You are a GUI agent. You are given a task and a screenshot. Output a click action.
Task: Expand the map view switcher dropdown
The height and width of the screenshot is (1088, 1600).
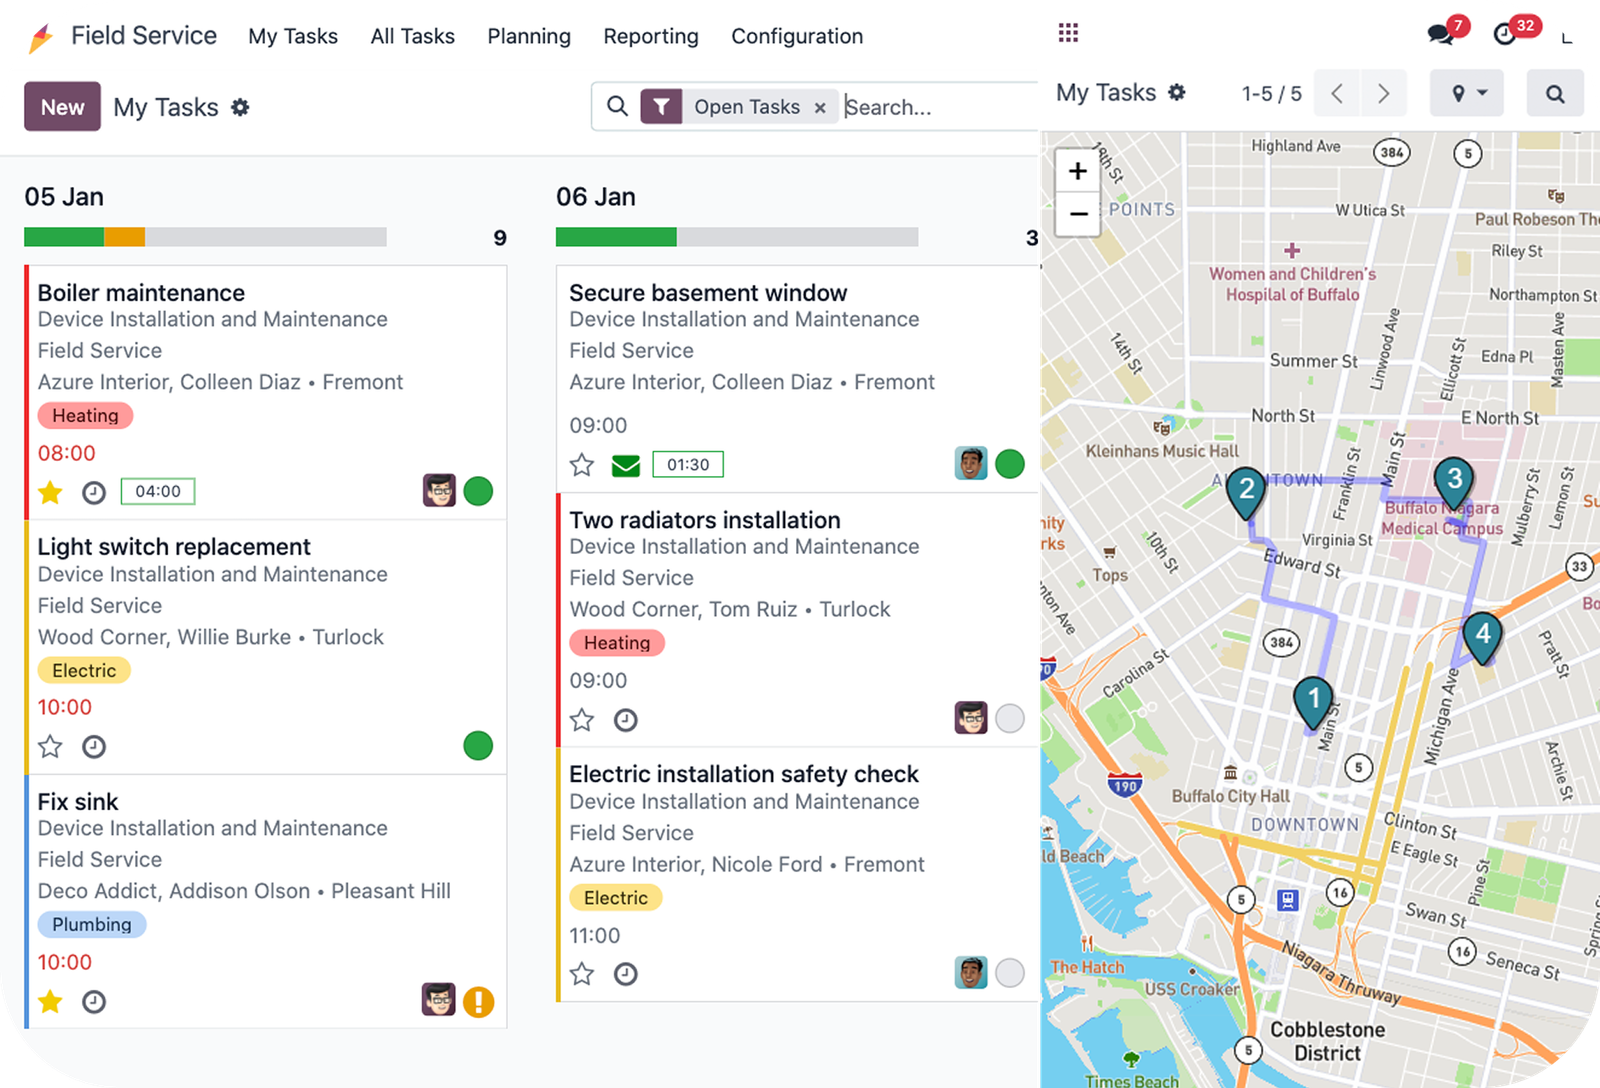point(1467,94)
